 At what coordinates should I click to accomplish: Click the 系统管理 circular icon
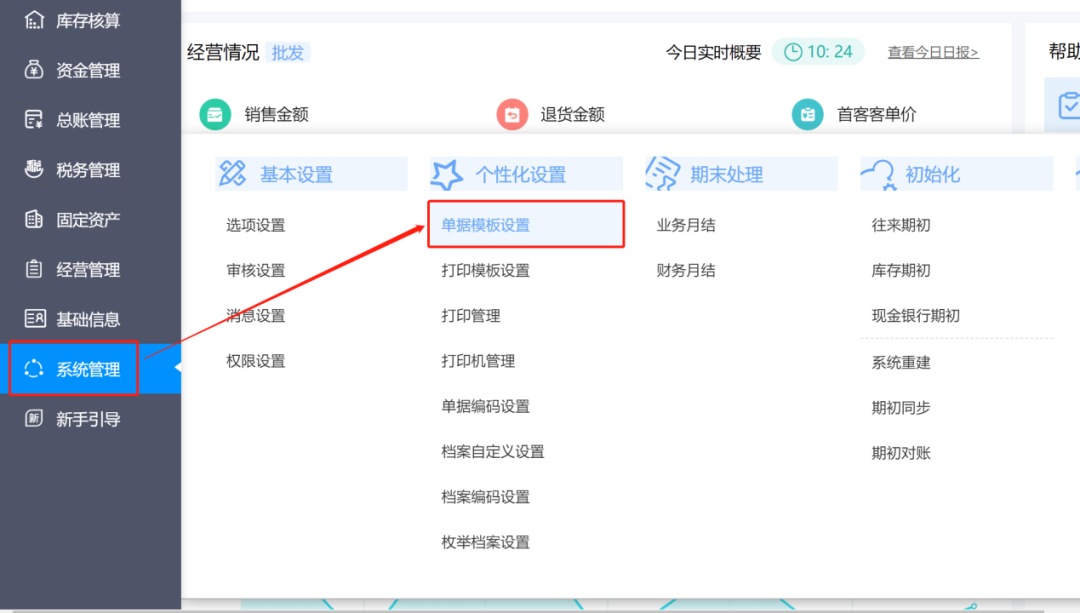tap(34, 368)
